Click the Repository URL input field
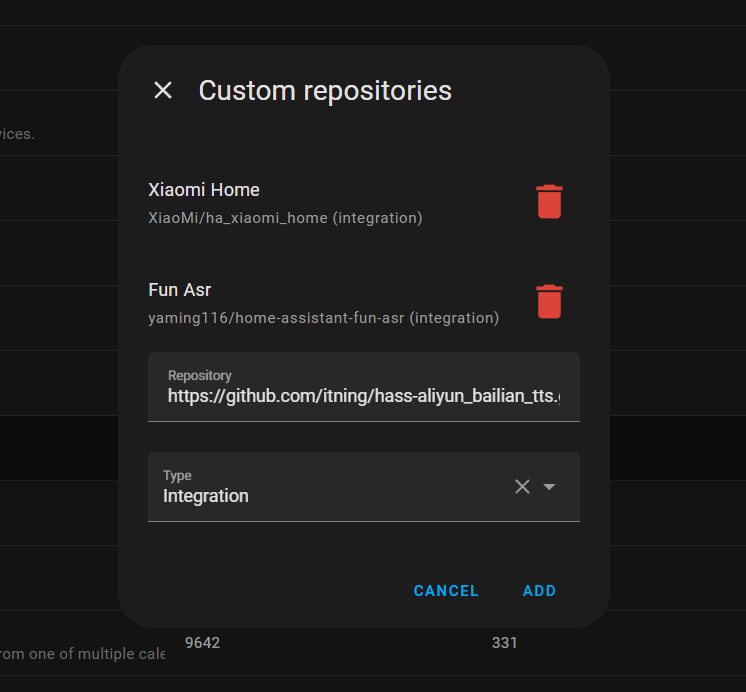 pos(364,387)
